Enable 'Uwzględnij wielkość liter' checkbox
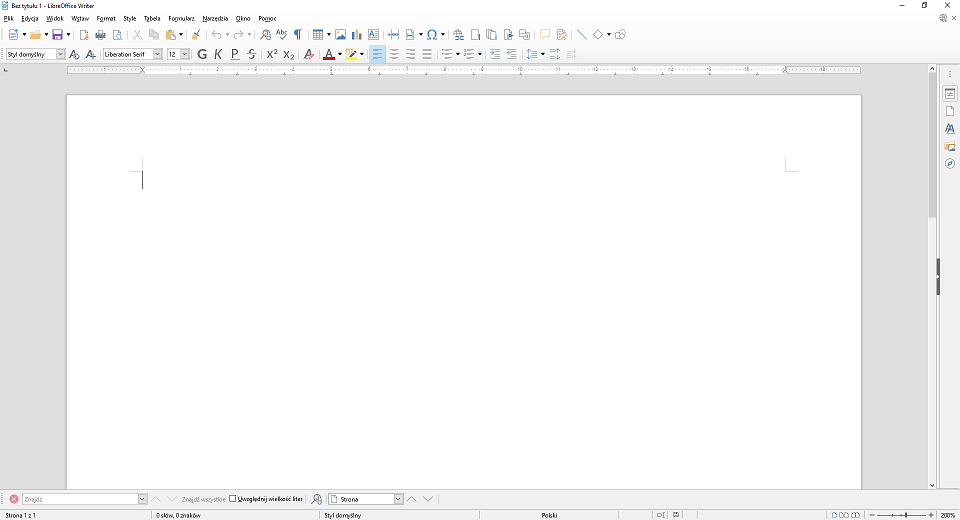This screenshot has width=960, height=520. (234, 499)
